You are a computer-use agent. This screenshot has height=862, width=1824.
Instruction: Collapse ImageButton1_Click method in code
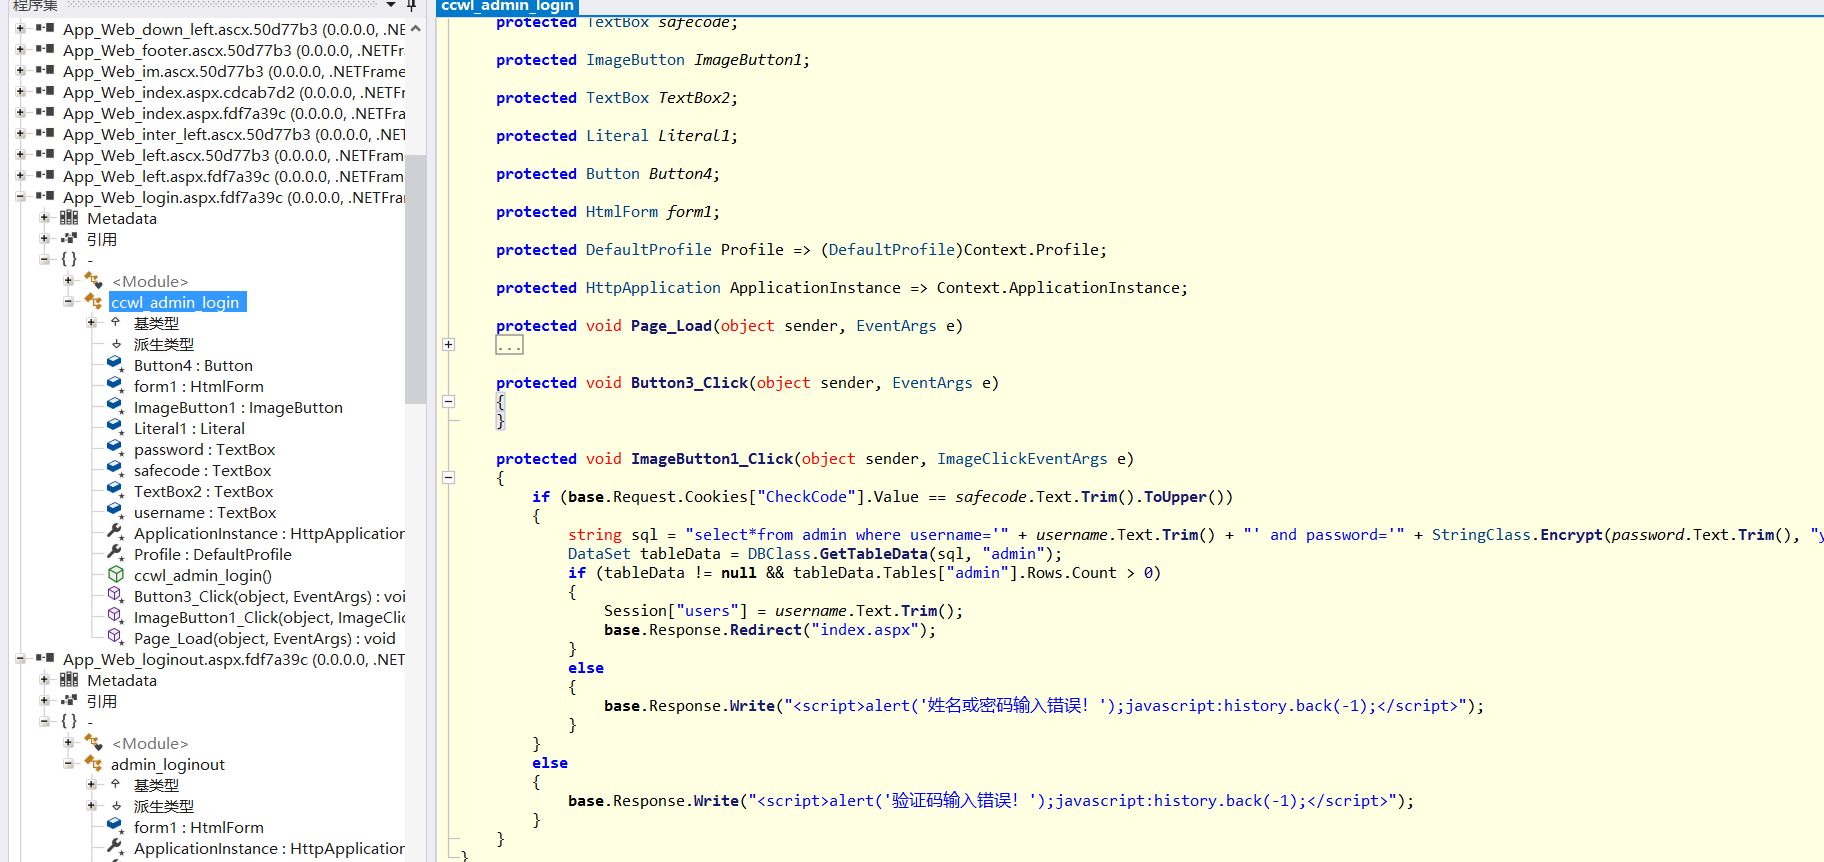coord(449,478)
